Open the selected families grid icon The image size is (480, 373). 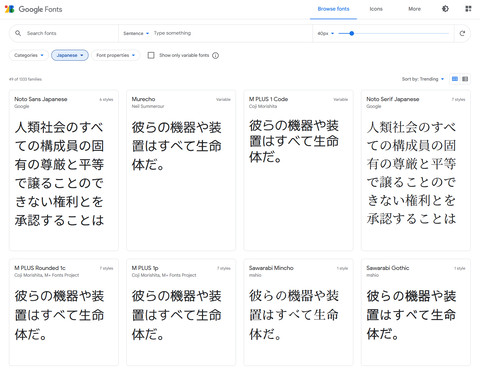(x=468, y=9)
